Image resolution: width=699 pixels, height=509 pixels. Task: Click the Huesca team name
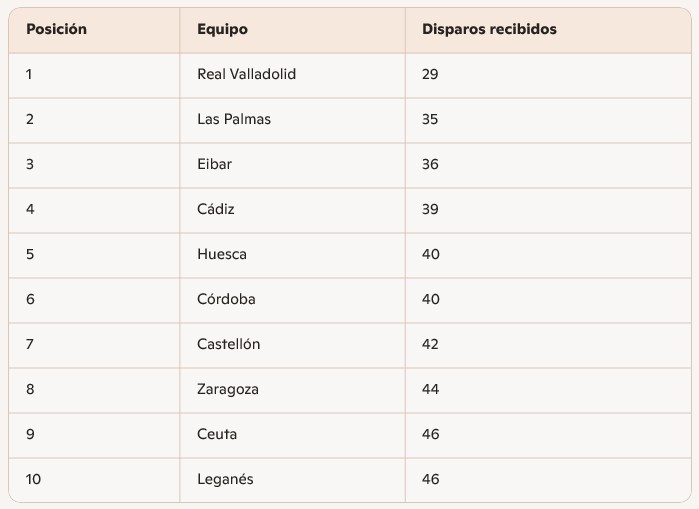[x=222, y=255]
